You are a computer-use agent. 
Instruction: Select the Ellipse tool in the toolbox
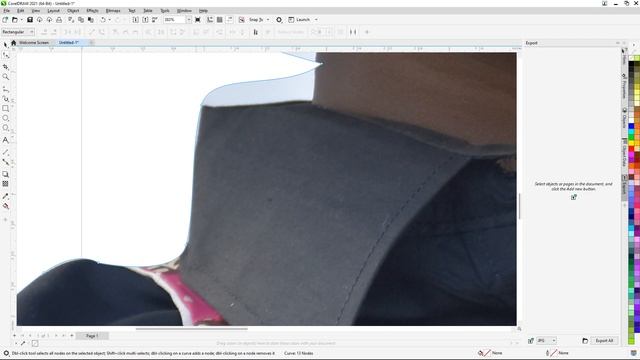pyautogui.click(x=5, y=118)
